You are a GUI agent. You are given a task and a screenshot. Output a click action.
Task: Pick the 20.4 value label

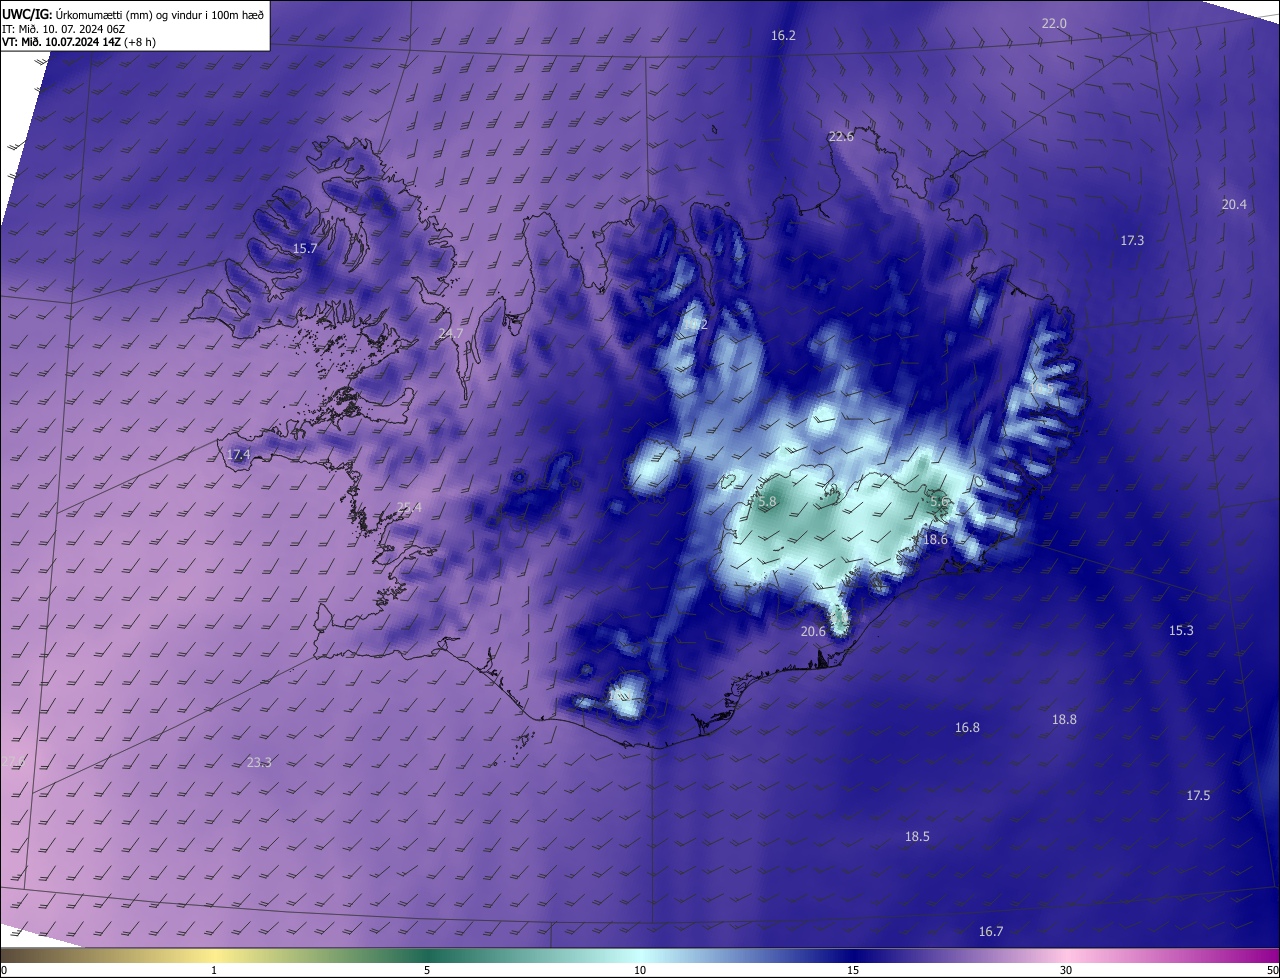point(1234,204)
